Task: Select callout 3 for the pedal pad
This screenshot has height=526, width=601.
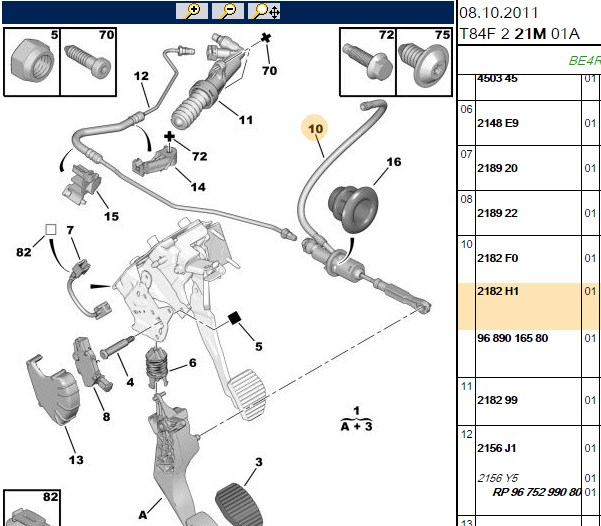Action: 259,462
